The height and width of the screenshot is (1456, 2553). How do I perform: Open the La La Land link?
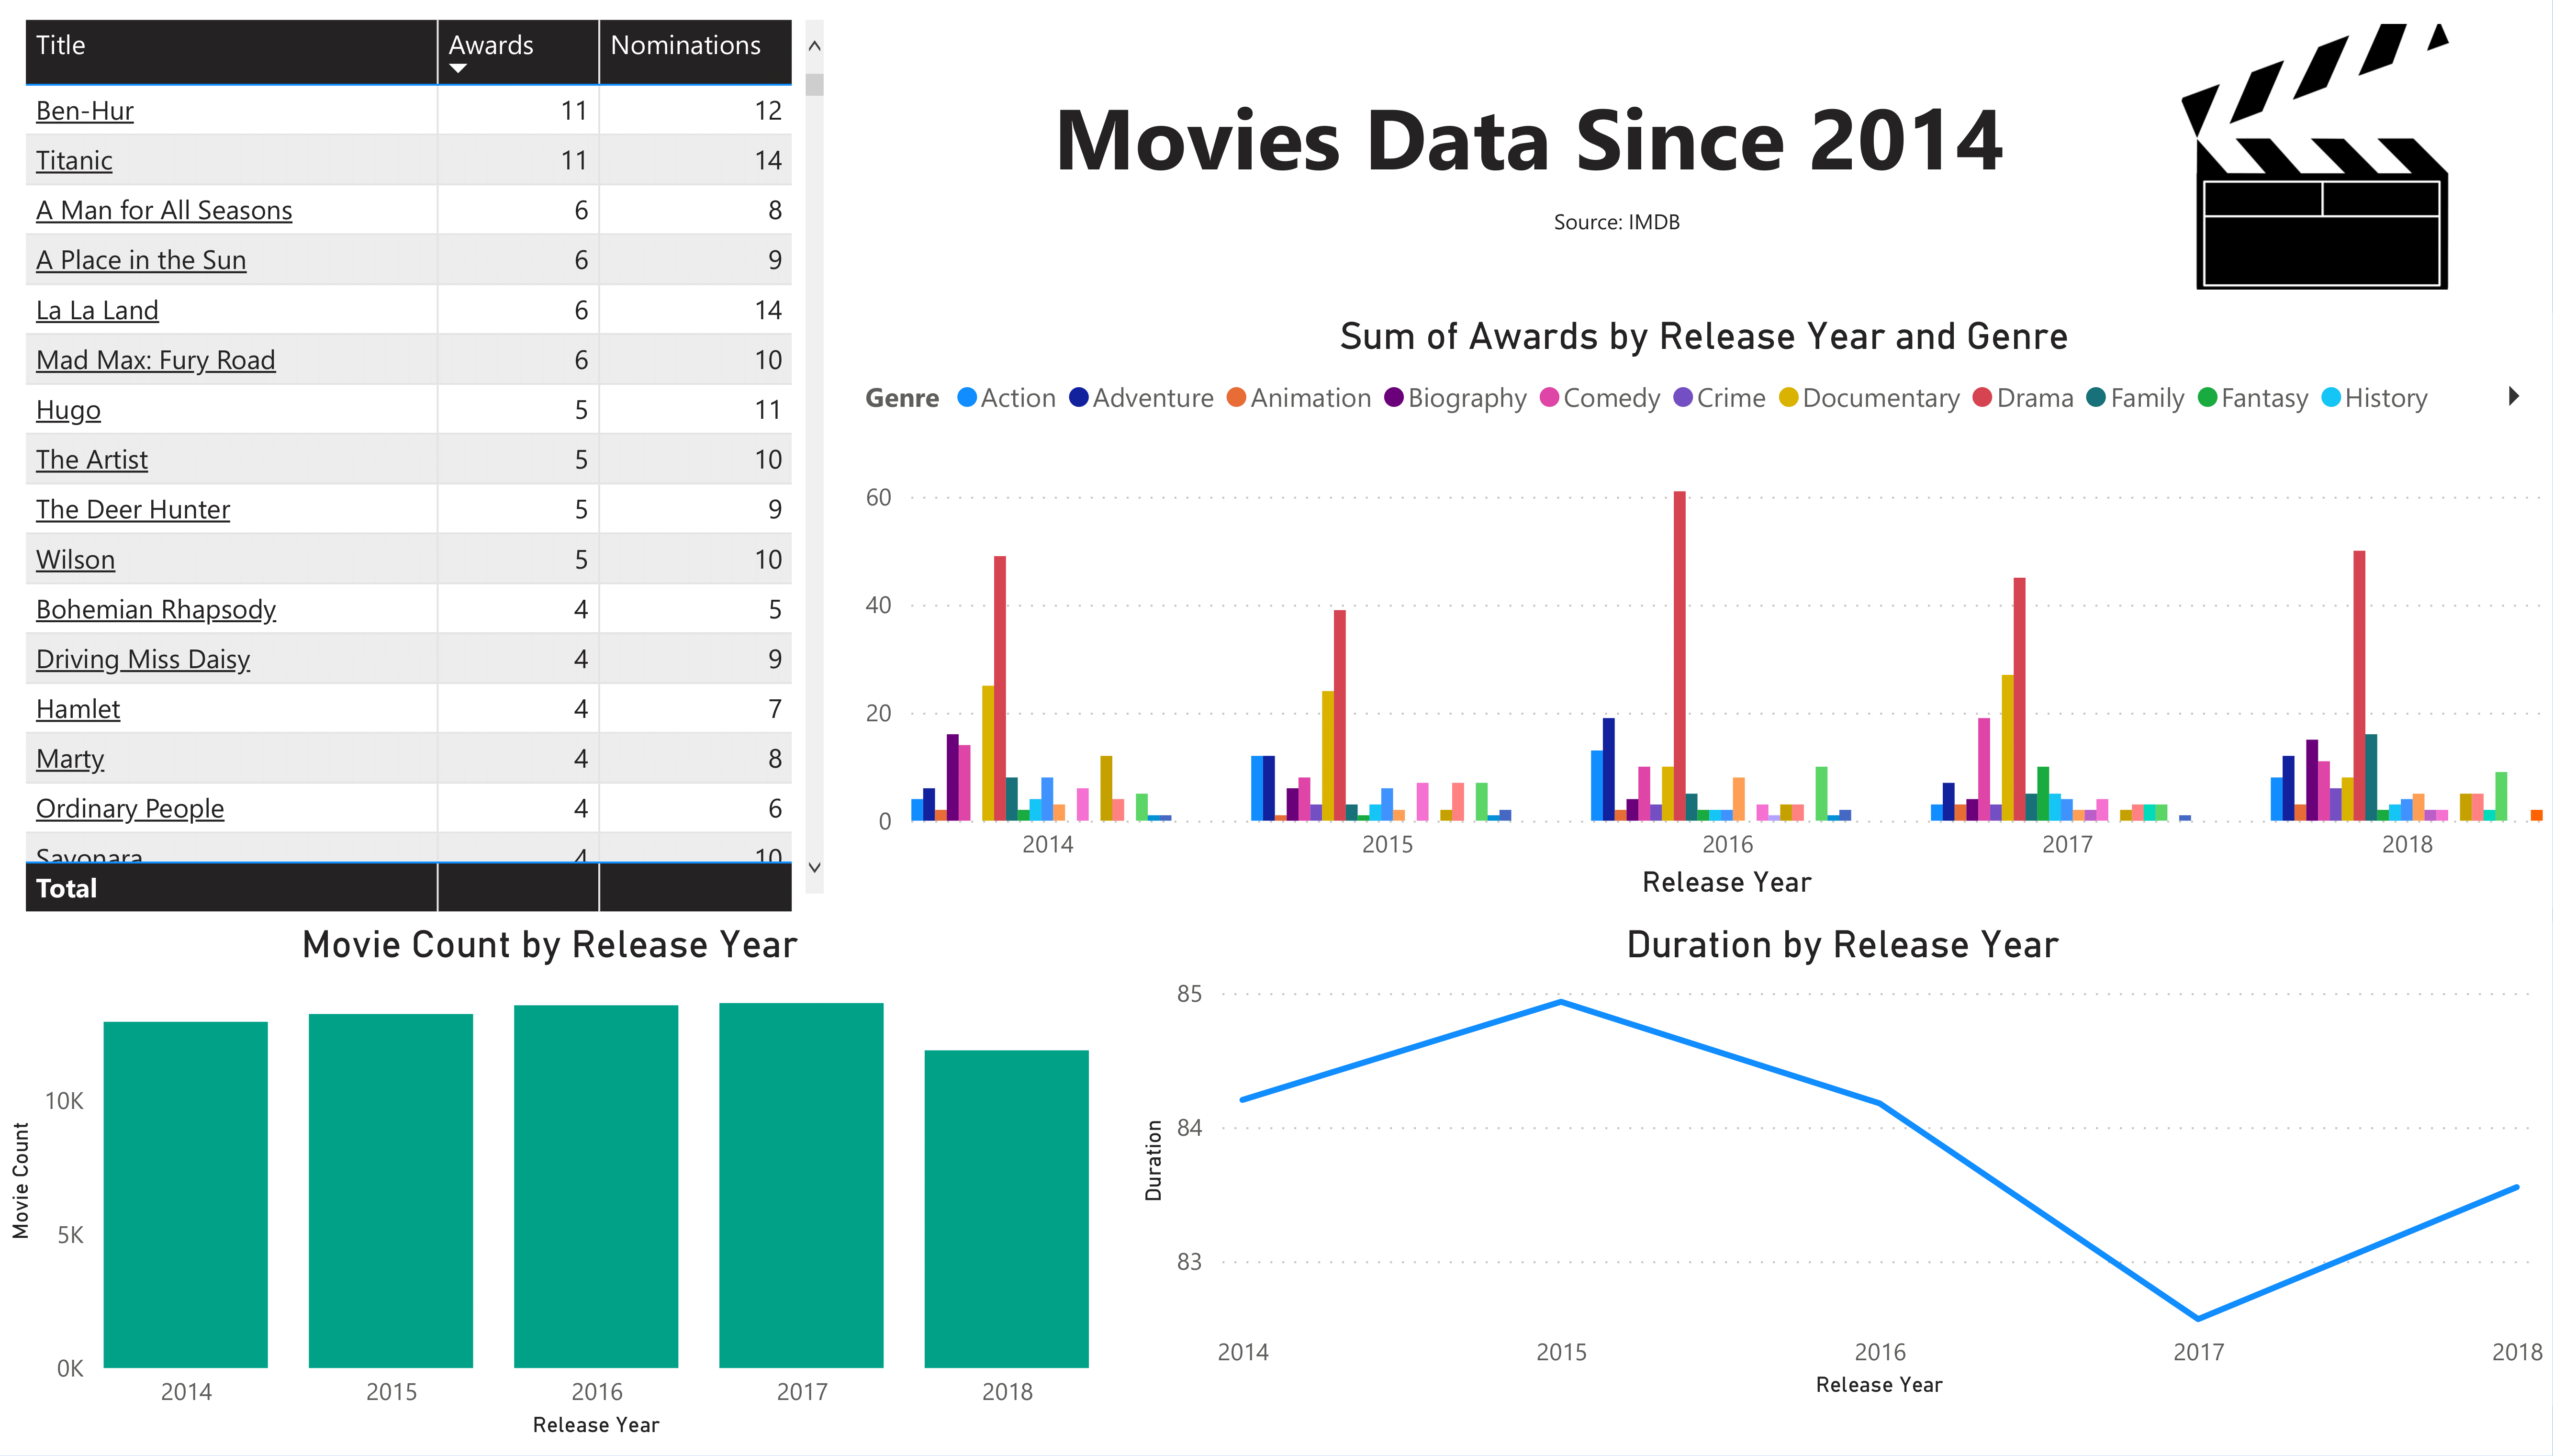pos(97,310)
